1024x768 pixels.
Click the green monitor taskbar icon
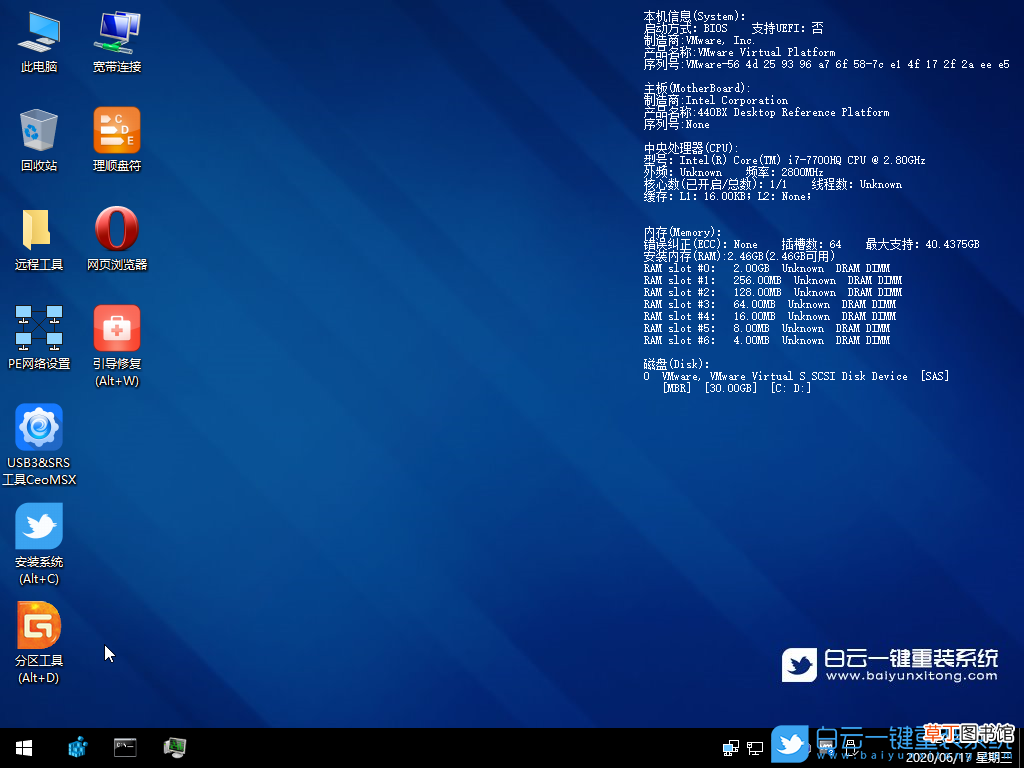(174, 747)
